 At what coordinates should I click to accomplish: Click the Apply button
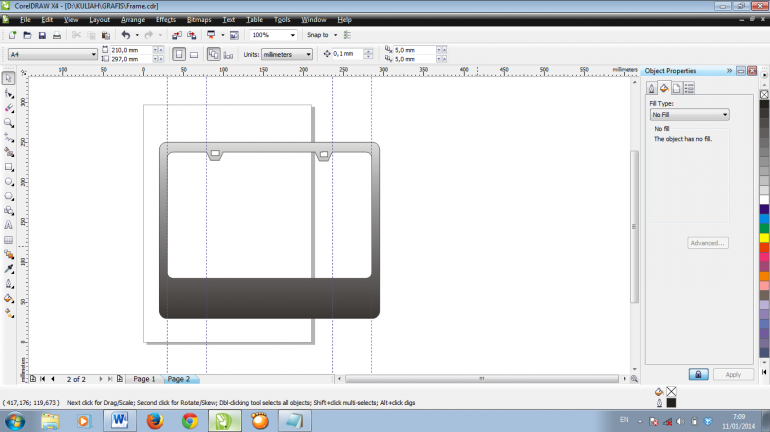coord(733,375)
